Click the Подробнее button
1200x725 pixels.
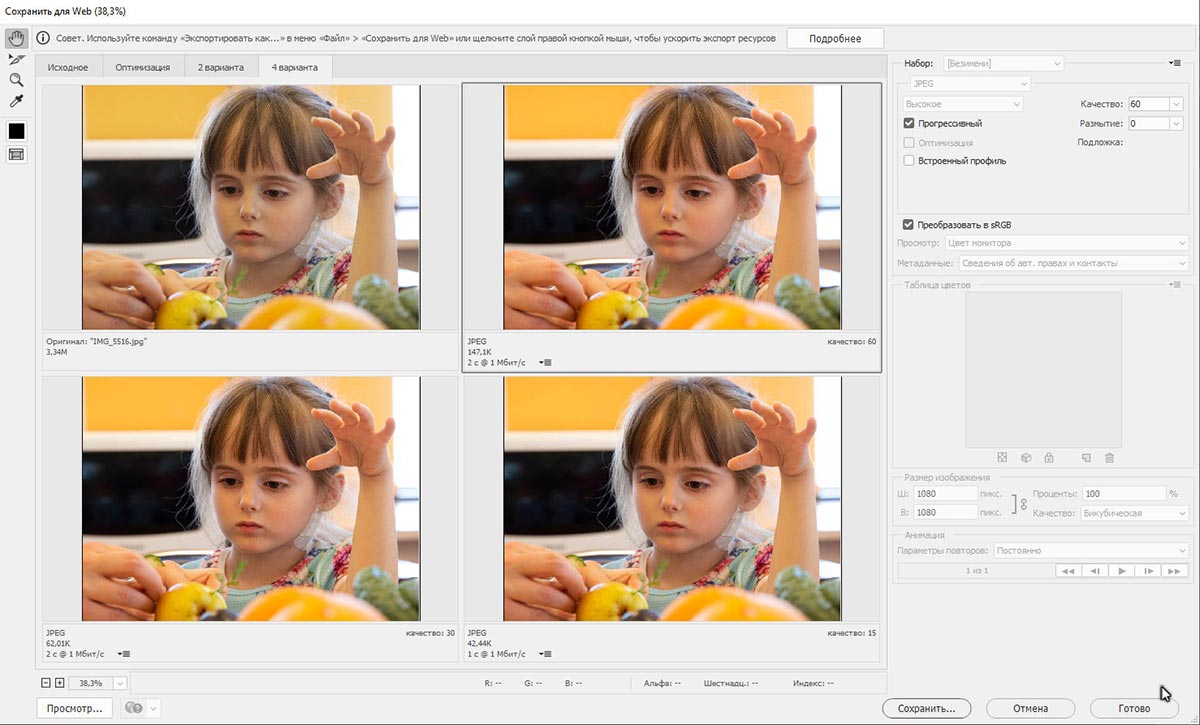tap(837, 38)
